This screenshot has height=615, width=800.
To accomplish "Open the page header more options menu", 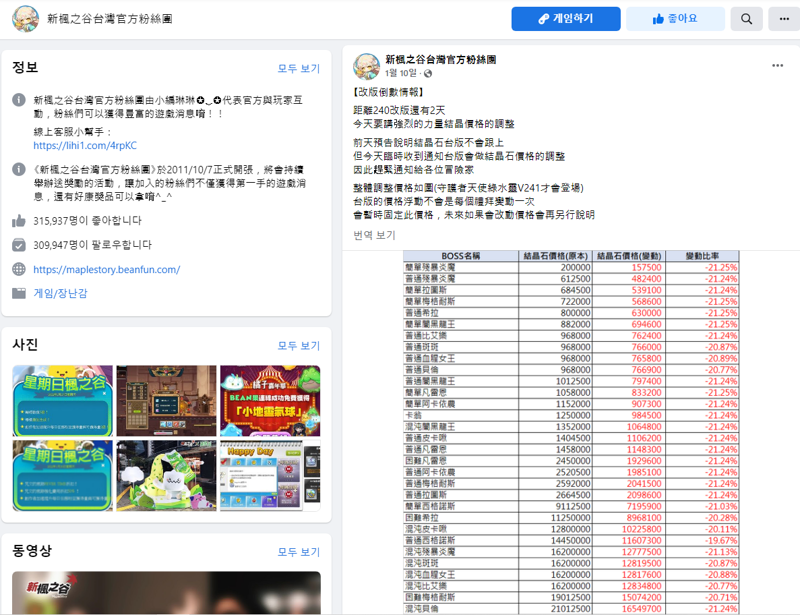I will pos(784,19).
